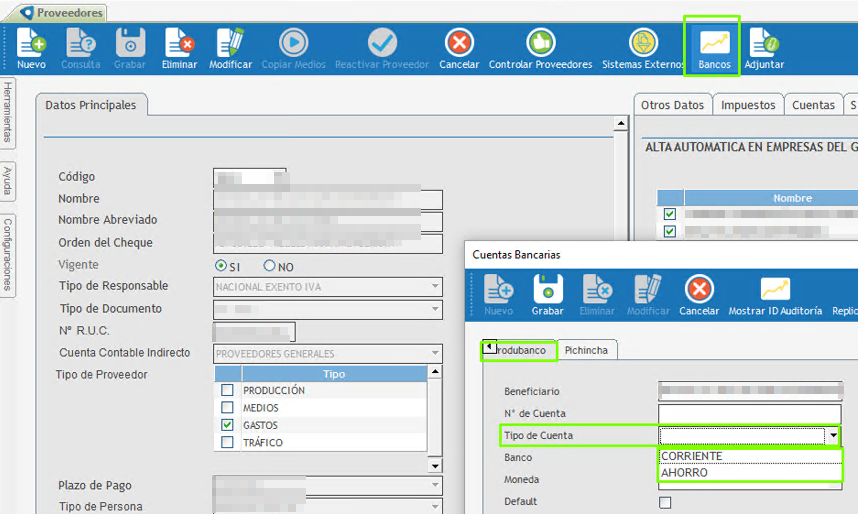Click scroll-up arrow of Tipo de Proveedor list
Image resolution: width=858 pixels, height=514 pixels.
click(x=434, y=372)
